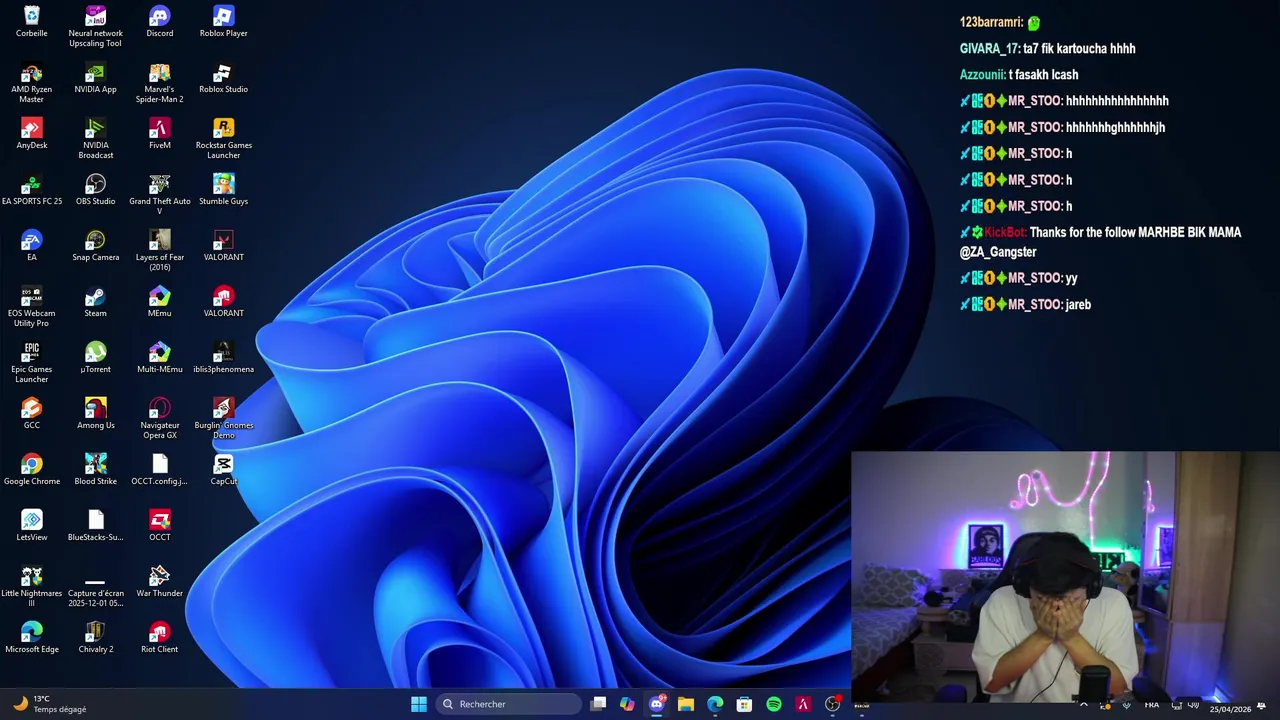The width and height of the screenshot is (1280, 720).
Task: Open Microsoft Store from the taskbar
Action: pyautogui.click(x=744, y=704)
